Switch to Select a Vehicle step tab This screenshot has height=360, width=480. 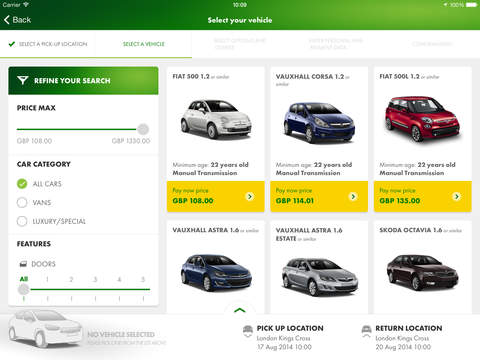pos(144,44)
